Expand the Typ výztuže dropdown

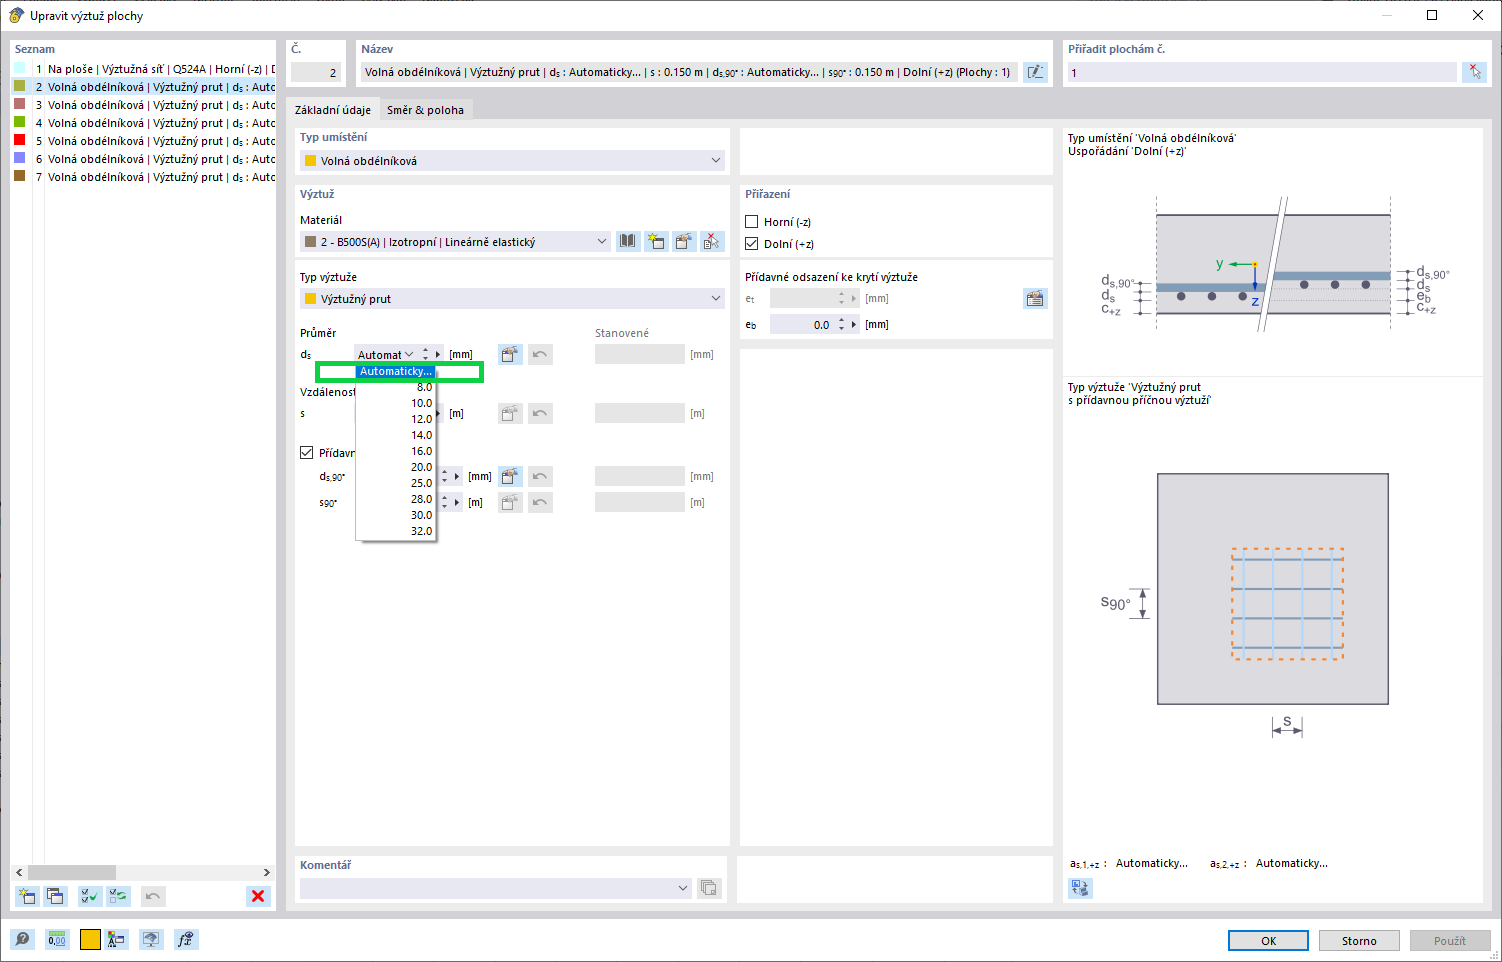tap(716, 298)
